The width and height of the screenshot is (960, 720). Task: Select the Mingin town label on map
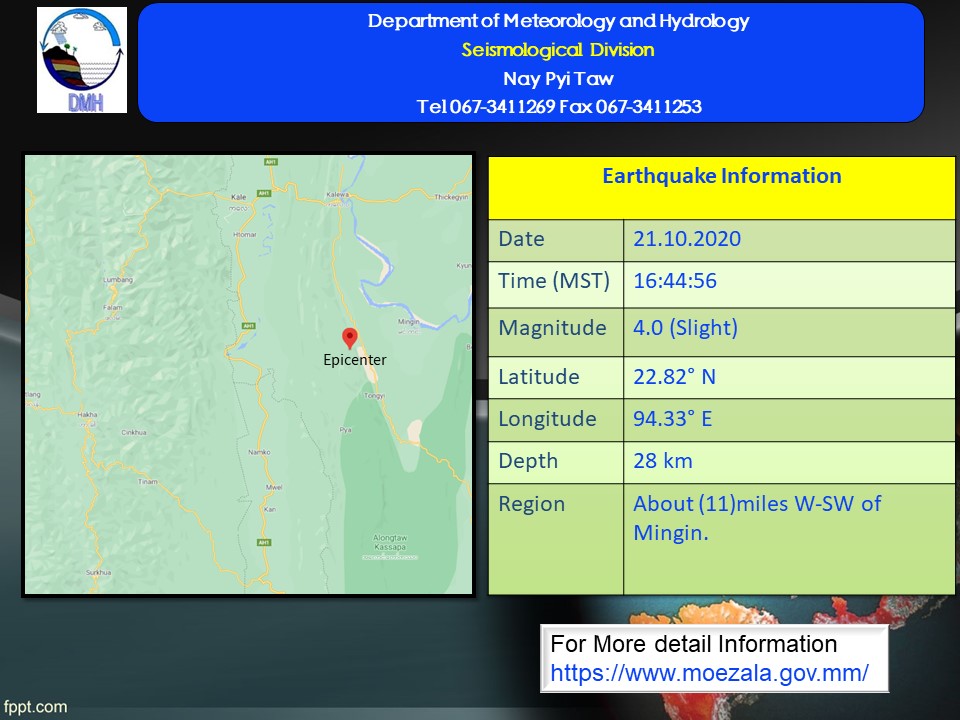(x=408, y=322)
